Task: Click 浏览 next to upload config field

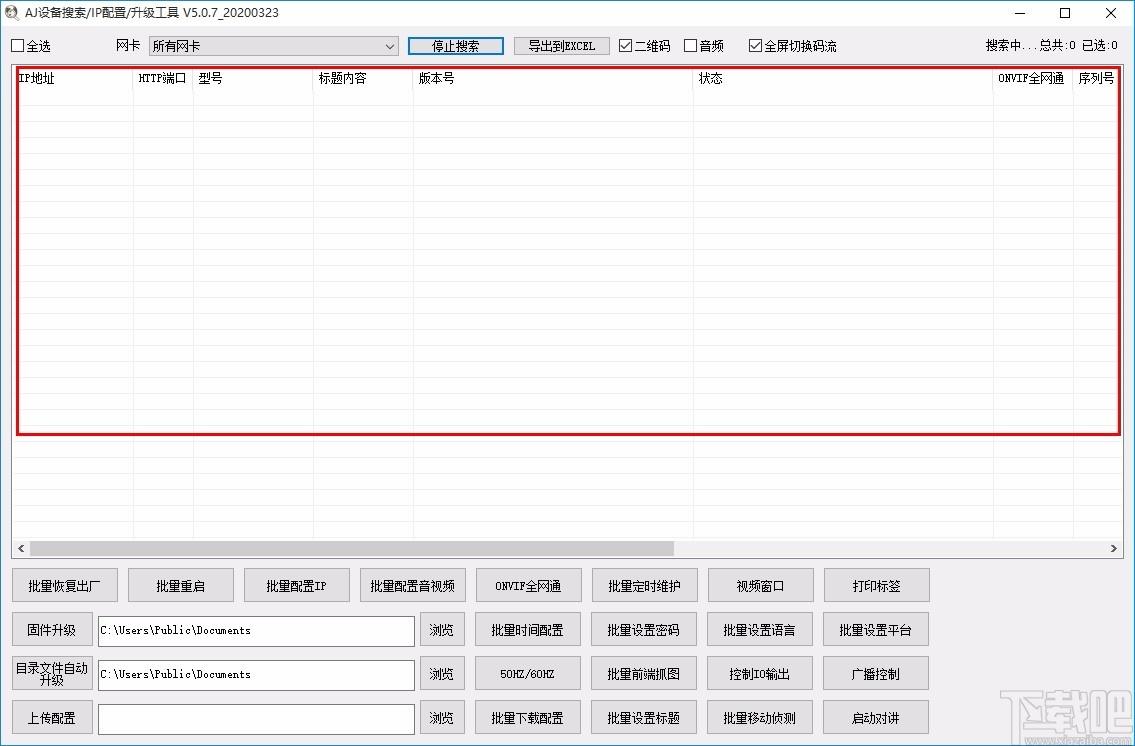Action: [442, 718]
